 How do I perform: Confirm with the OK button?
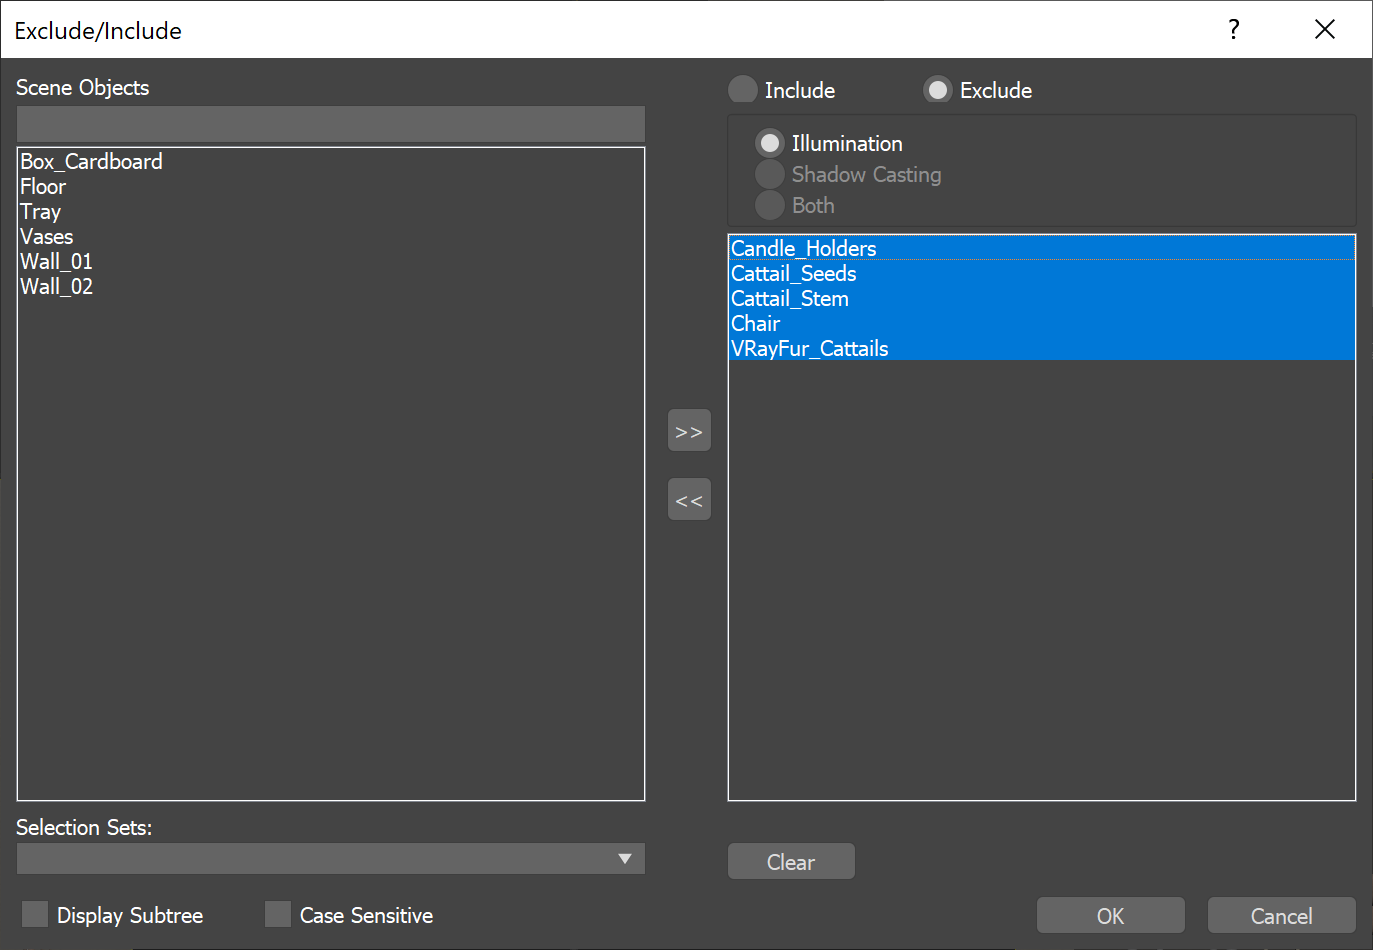(1110, 915)
